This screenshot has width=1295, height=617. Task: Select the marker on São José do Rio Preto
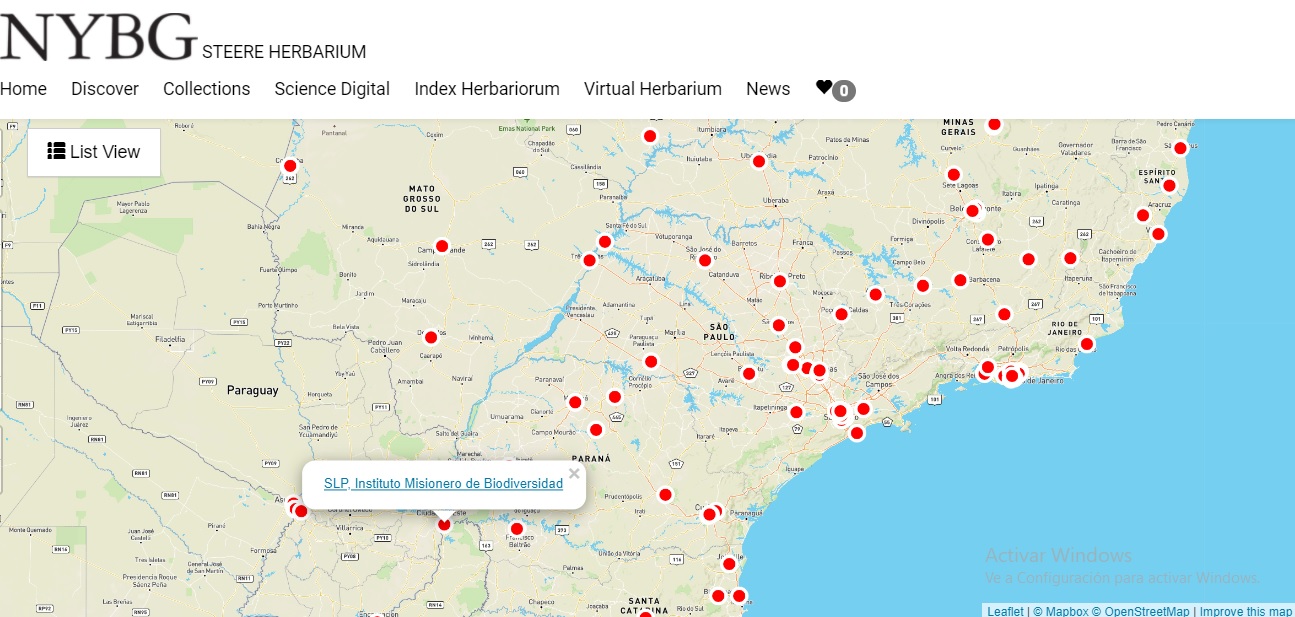click(x=705, y=260)
